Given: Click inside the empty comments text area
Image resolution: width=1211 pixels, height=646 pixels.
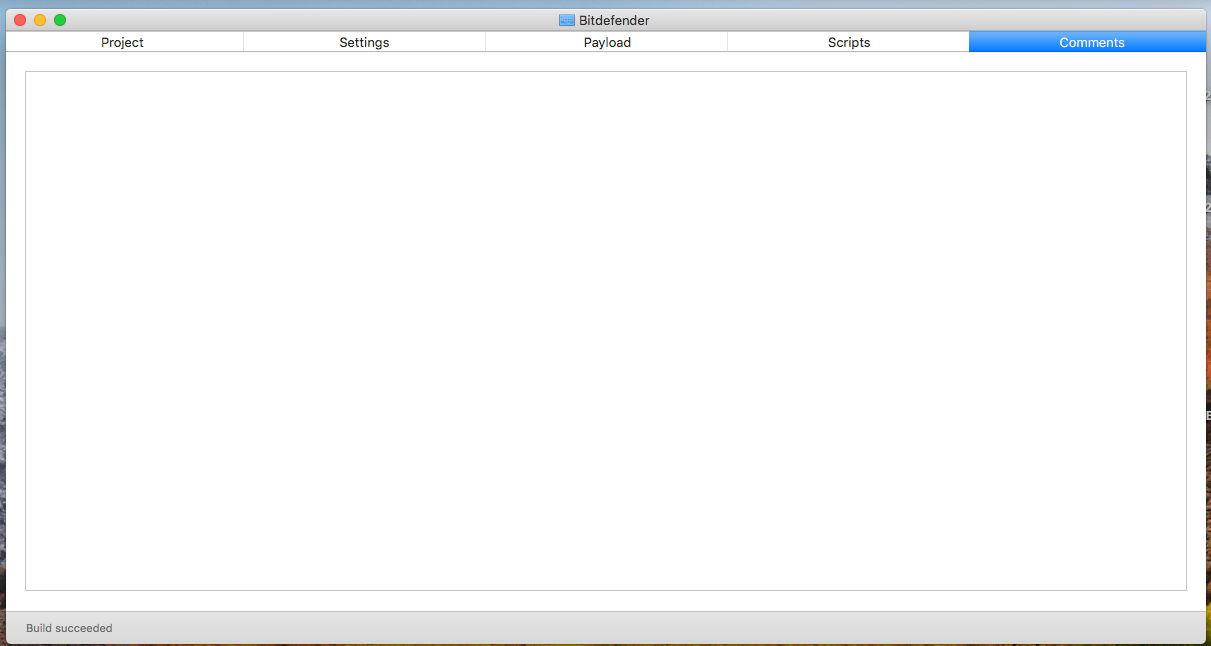Looking at the screenshot, I should (606, 331).
